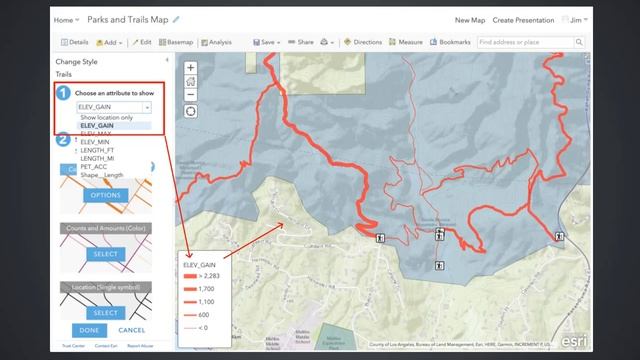Click the '1,100' legend entry
Viewport: 640px width, 360px height.
[x=199, y=302]
